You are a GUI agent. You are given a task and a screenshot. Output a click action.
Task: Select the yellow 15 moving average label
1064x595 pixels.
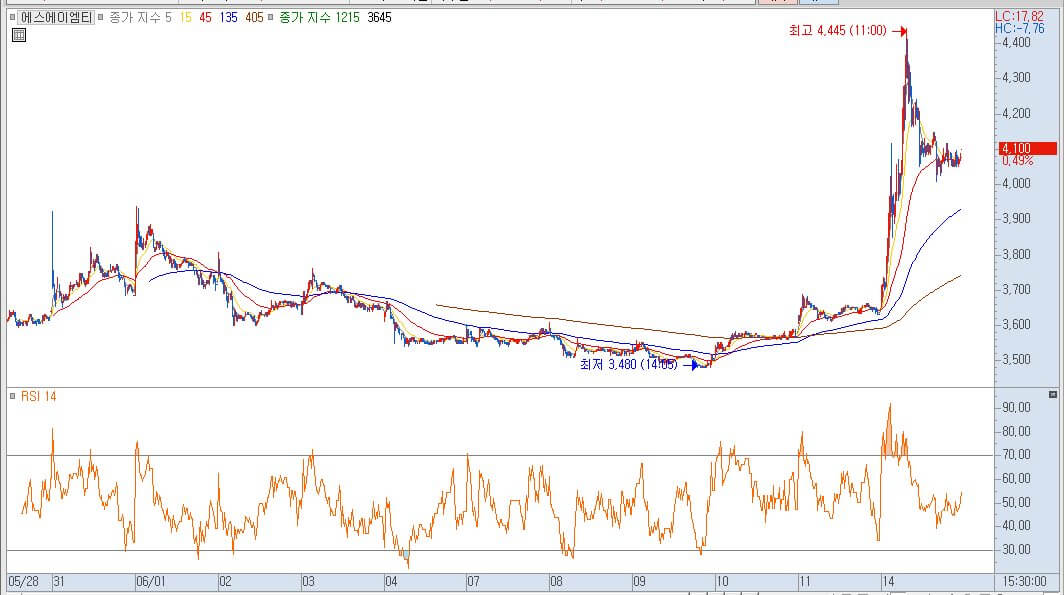pyautogui.click(x=186, y=18)
